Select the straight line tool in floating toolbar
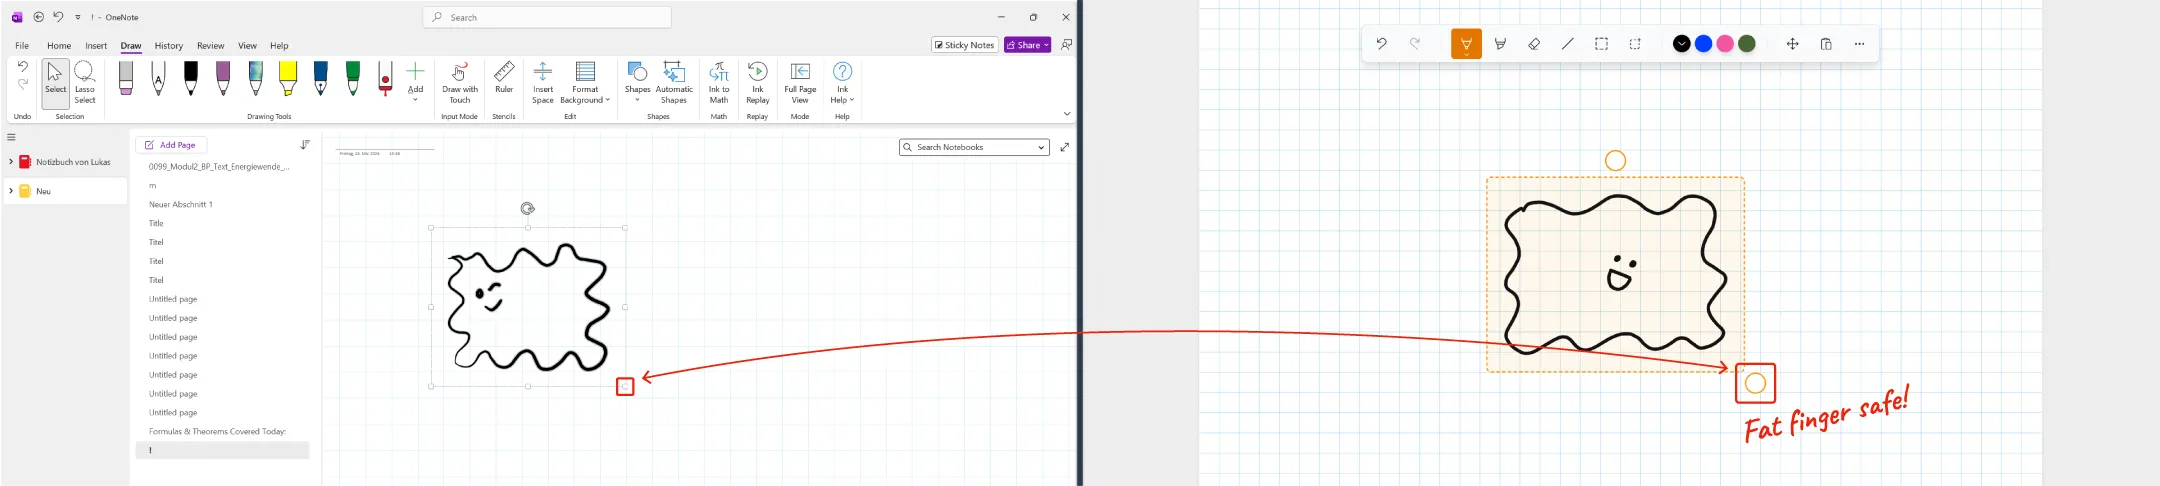The height and width of the screenshot is (486, 2160). [x=1567, y=44]
